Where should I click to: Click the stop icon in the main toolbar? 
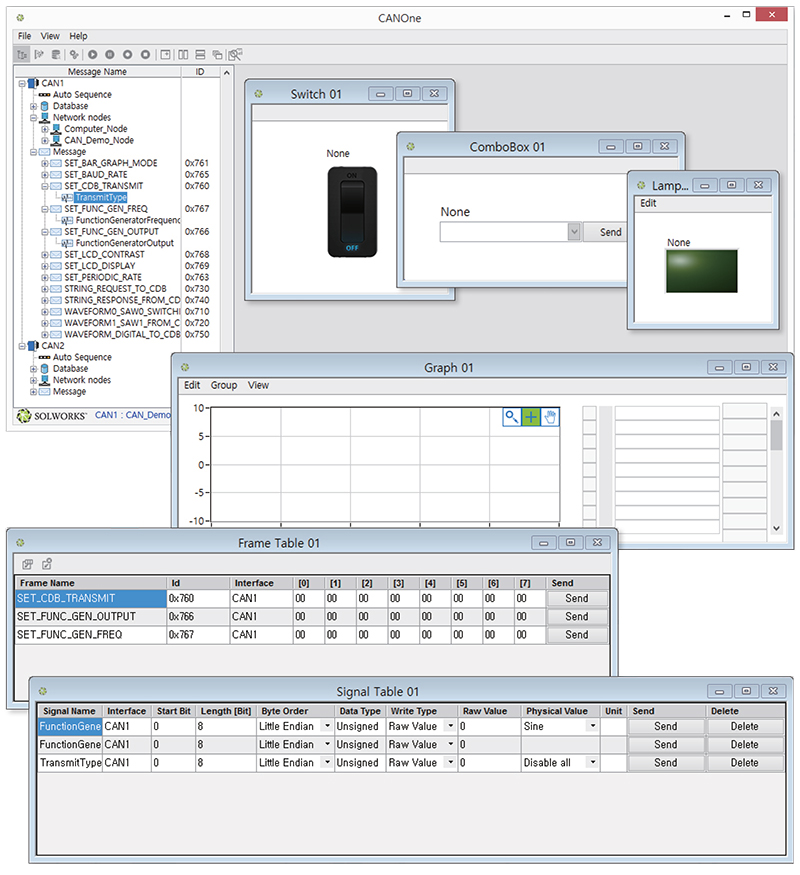tap(145, 55)
